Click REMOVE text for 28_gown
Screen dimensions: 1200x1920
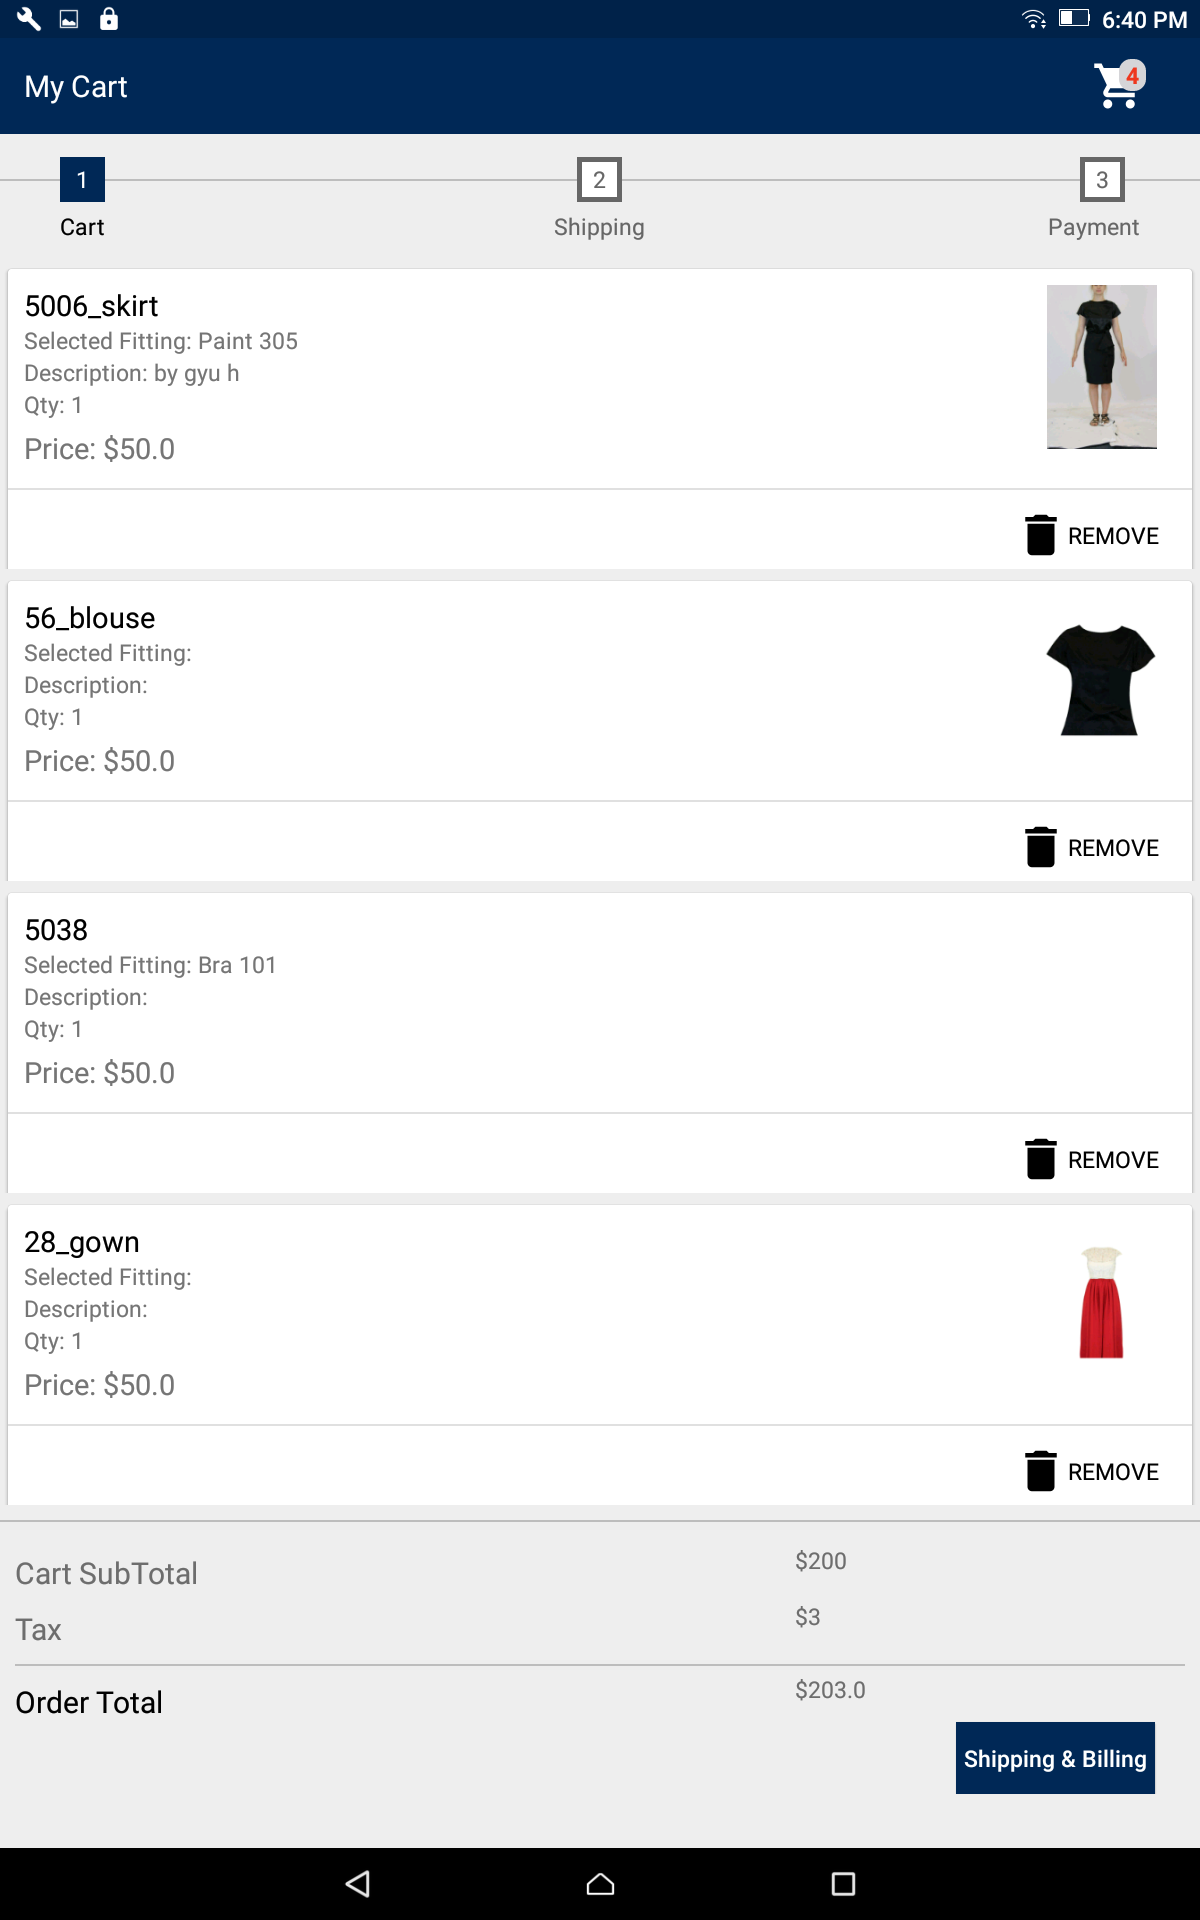(1113, 1472)
